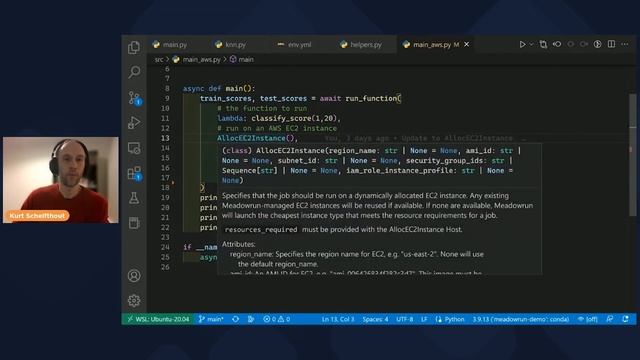640x360 pixels.
Task: Click the timeline/chart icon in editor toolbar
Action: click(598, 44)
